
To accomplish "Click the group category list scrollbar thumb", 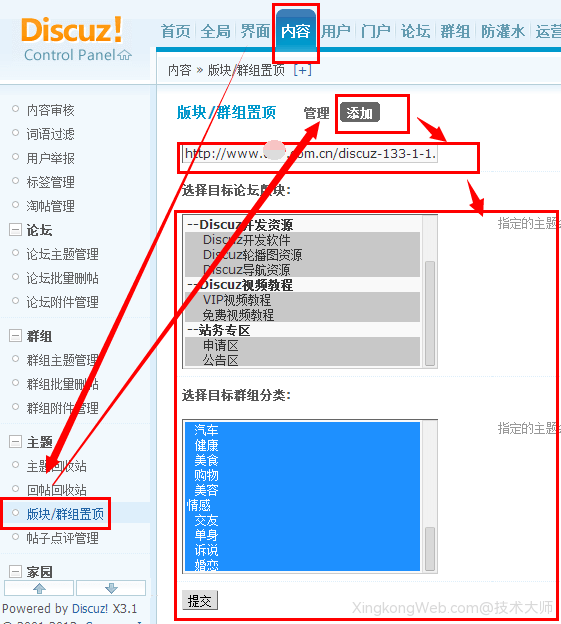I will [x=430, y=549].
